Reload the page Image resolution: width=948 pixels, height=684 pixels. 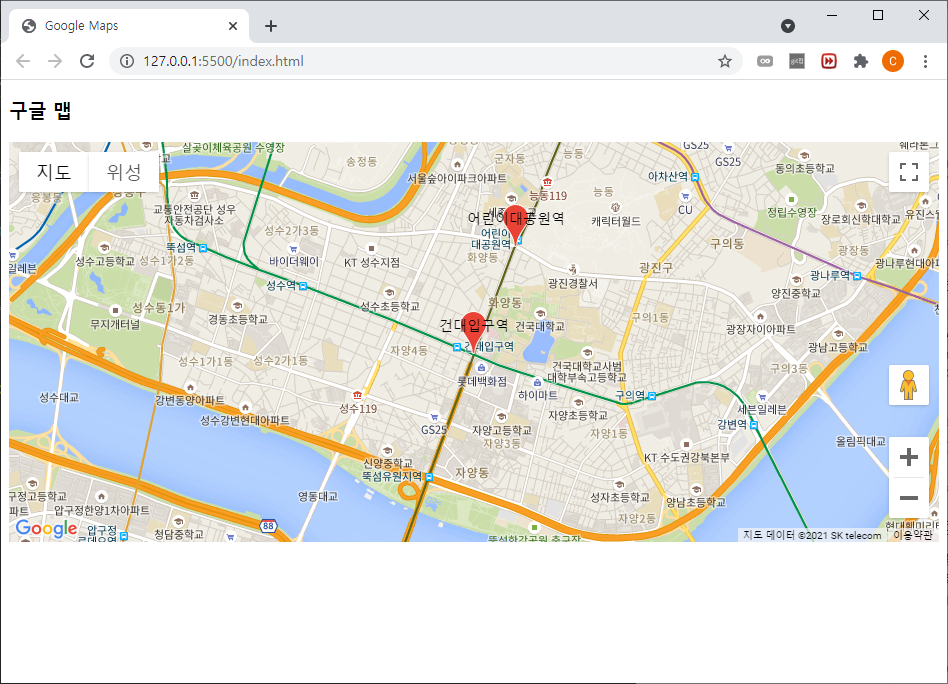87,61
